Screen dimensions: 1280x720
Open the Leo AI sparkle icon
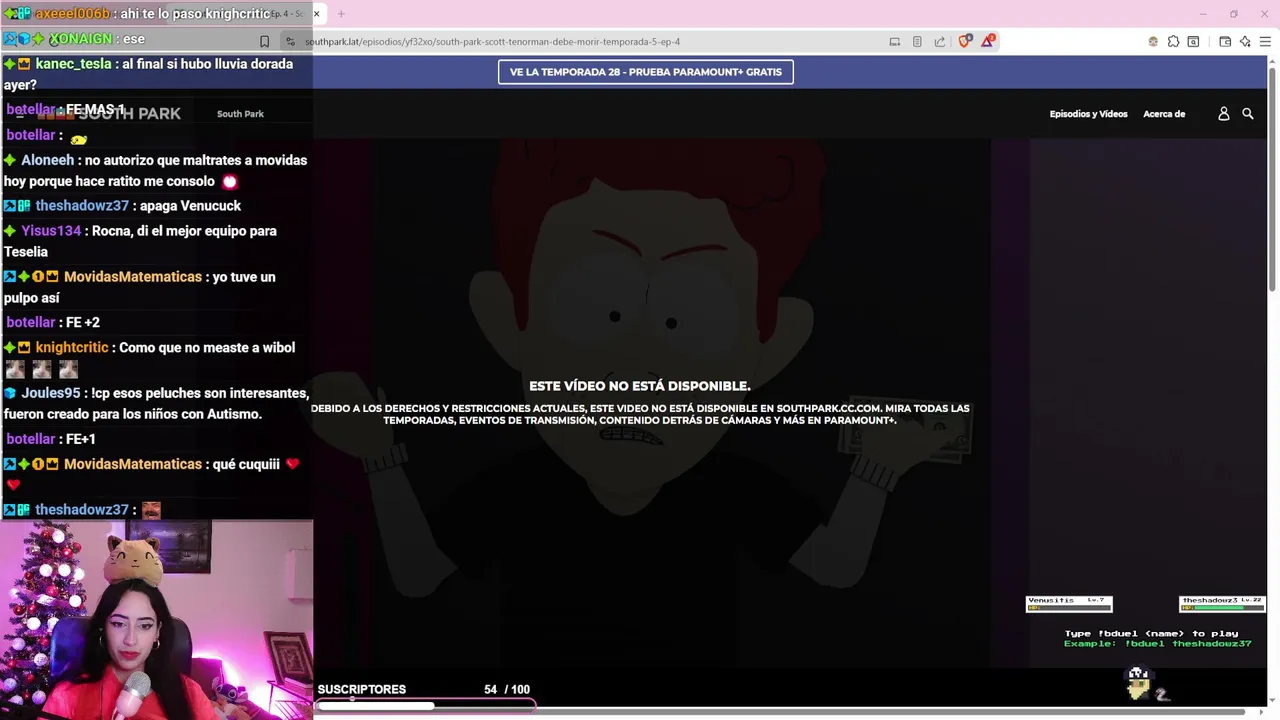(x=1245, y=41)
